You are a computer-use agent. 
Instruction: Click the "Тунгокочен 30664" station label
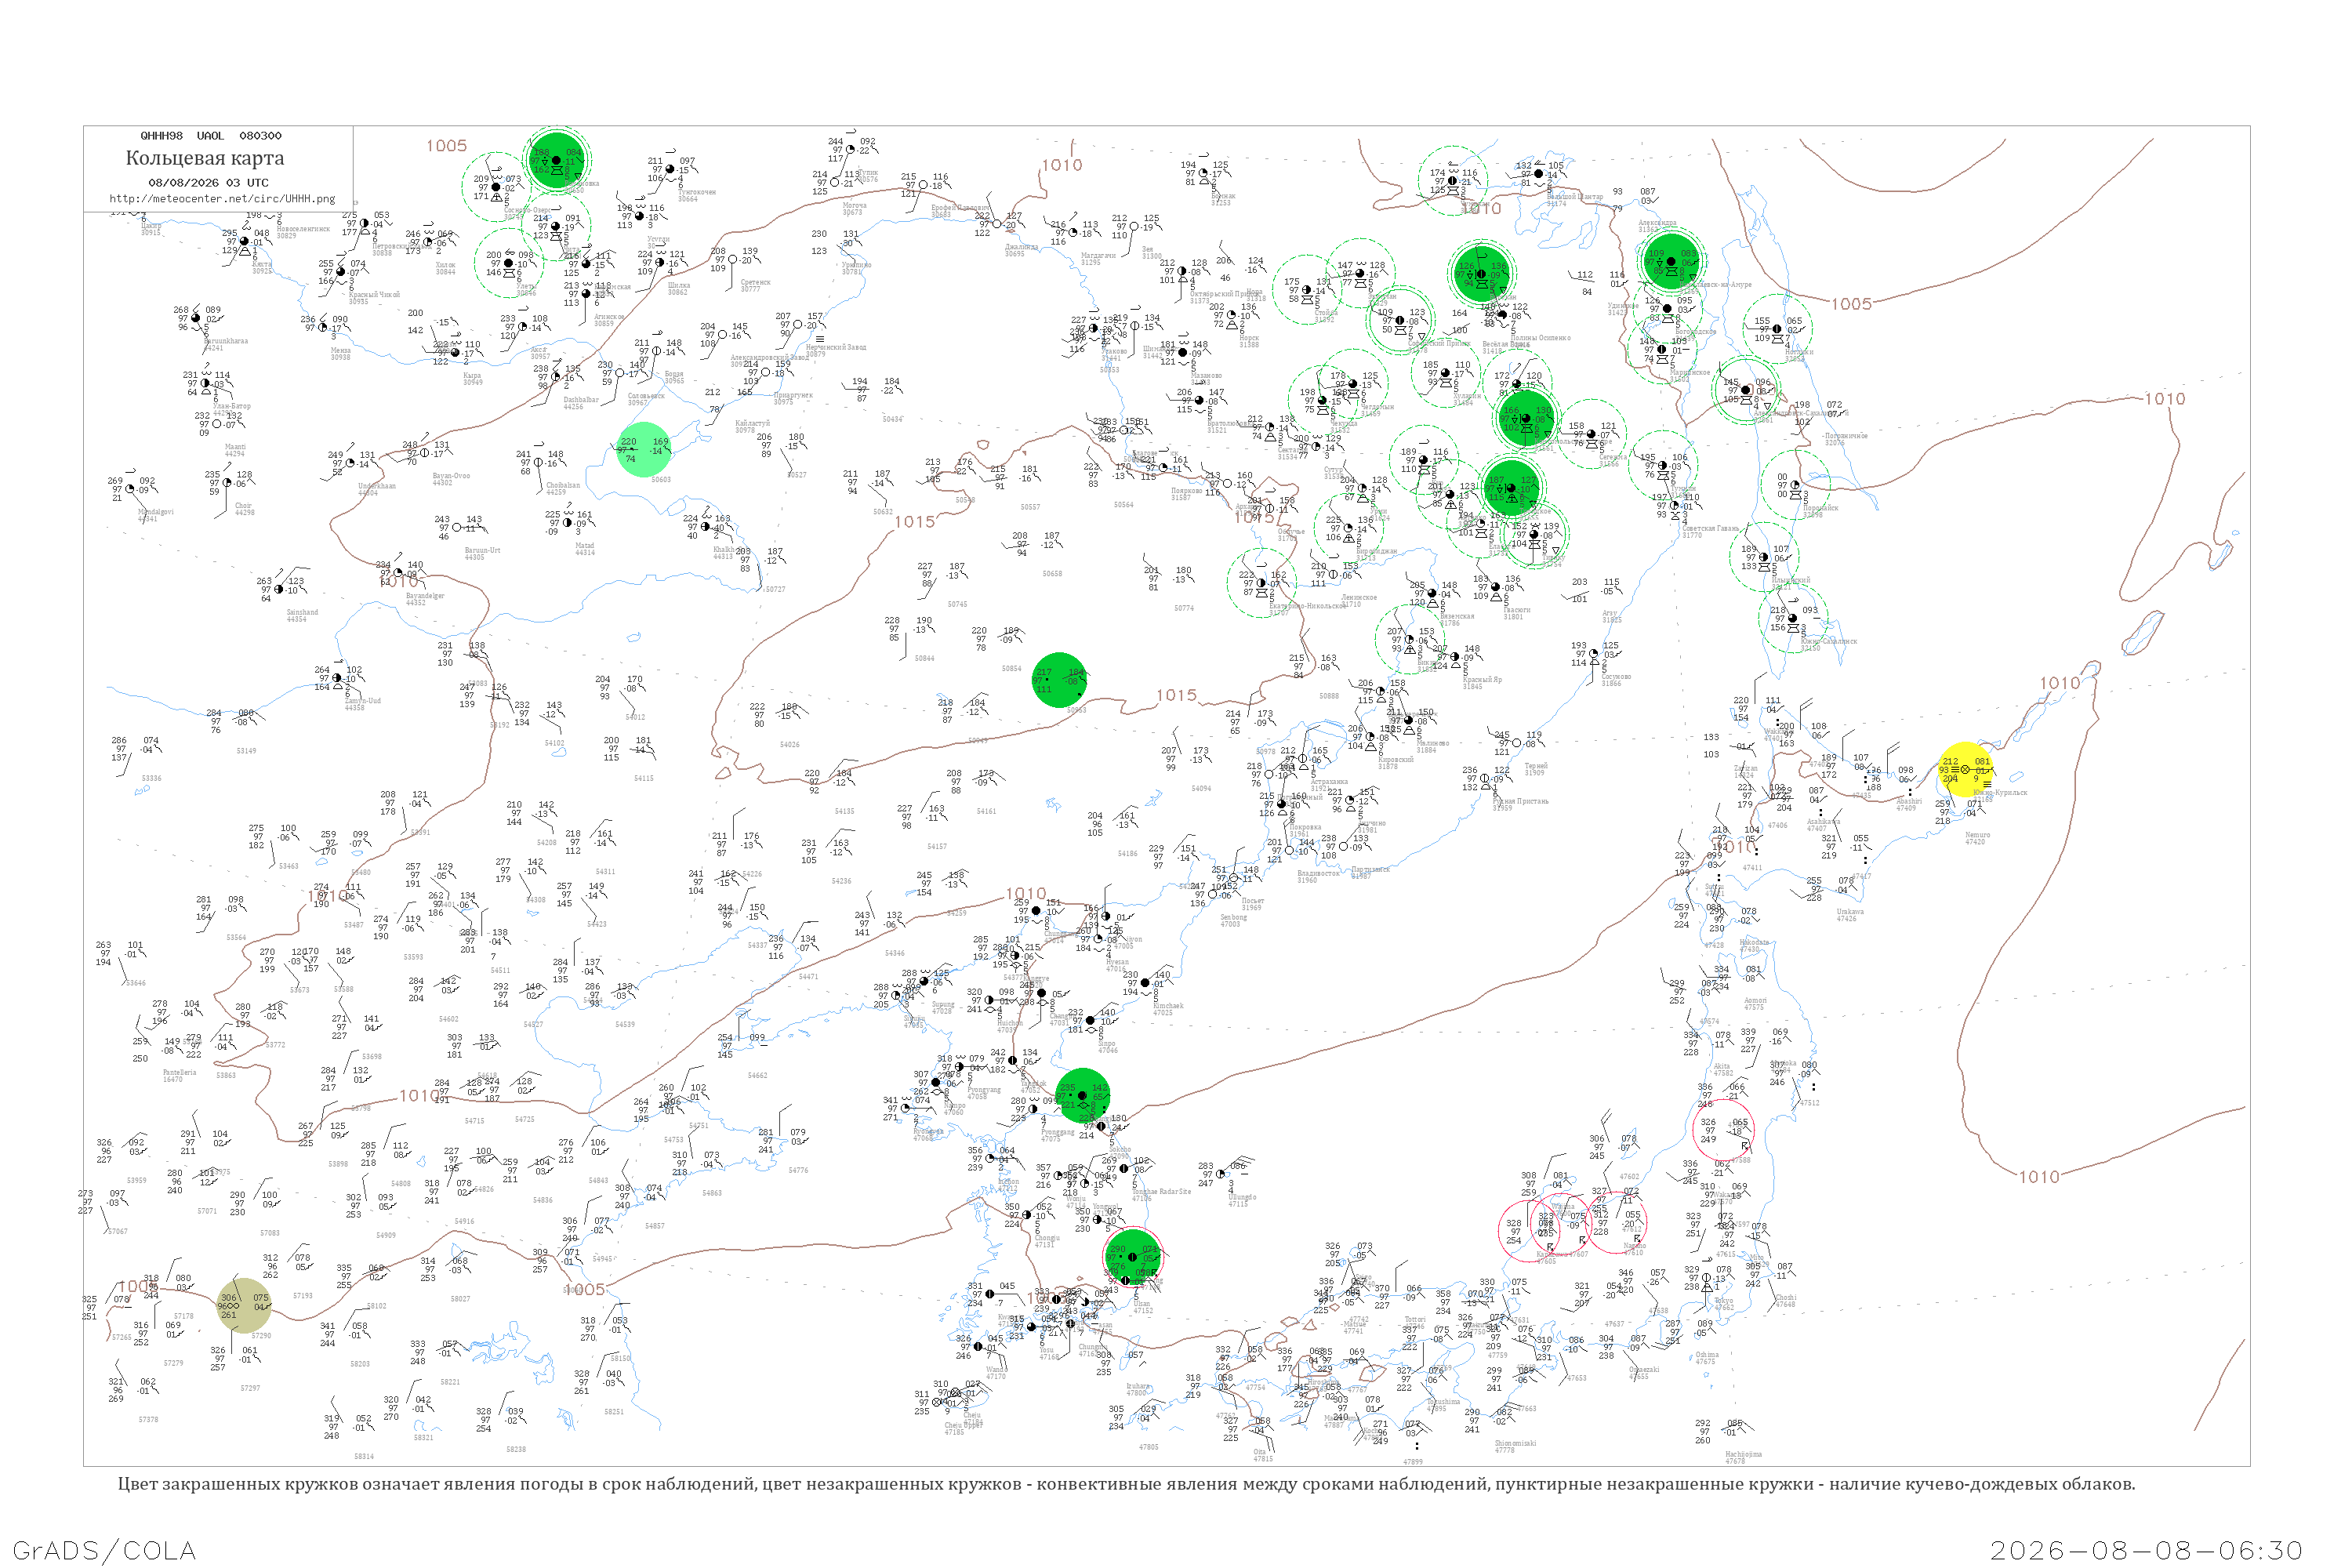697,195
